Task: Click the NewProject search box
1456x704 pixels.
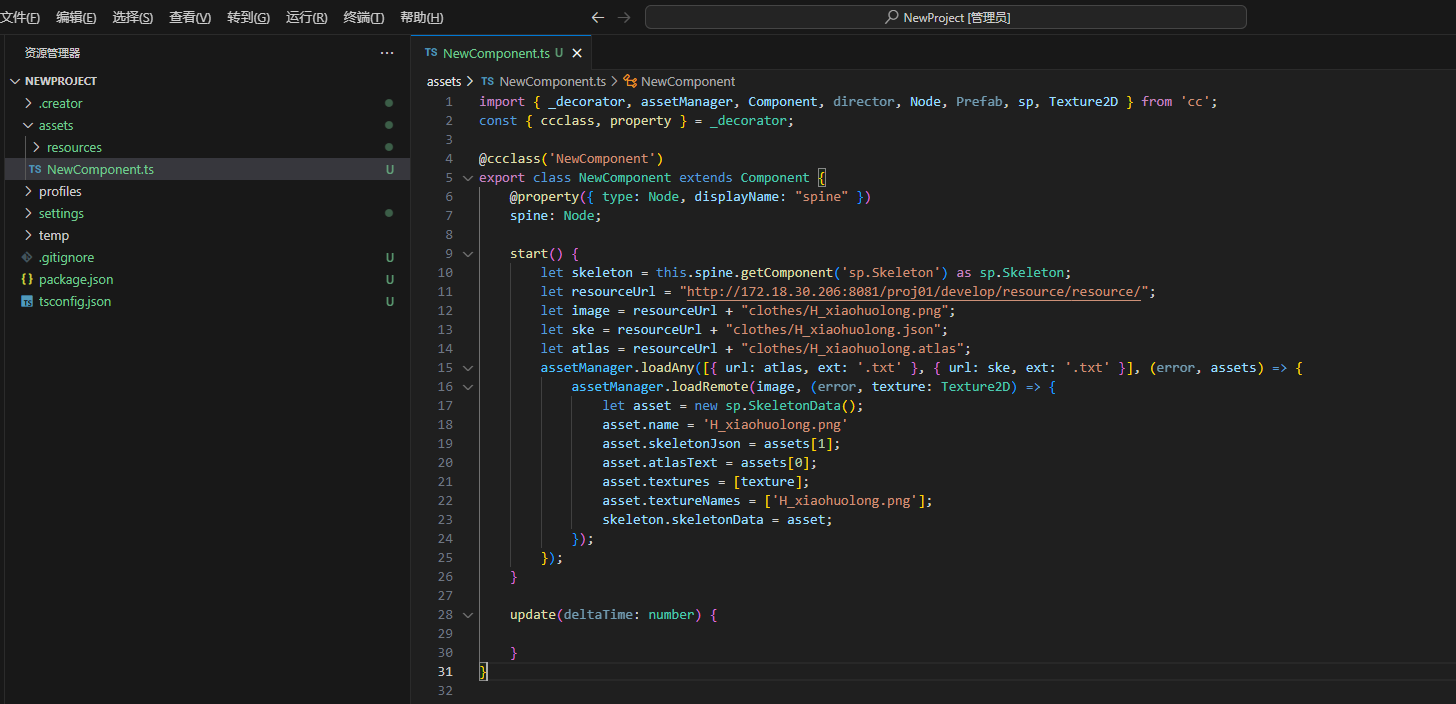Action: [945, 17]
